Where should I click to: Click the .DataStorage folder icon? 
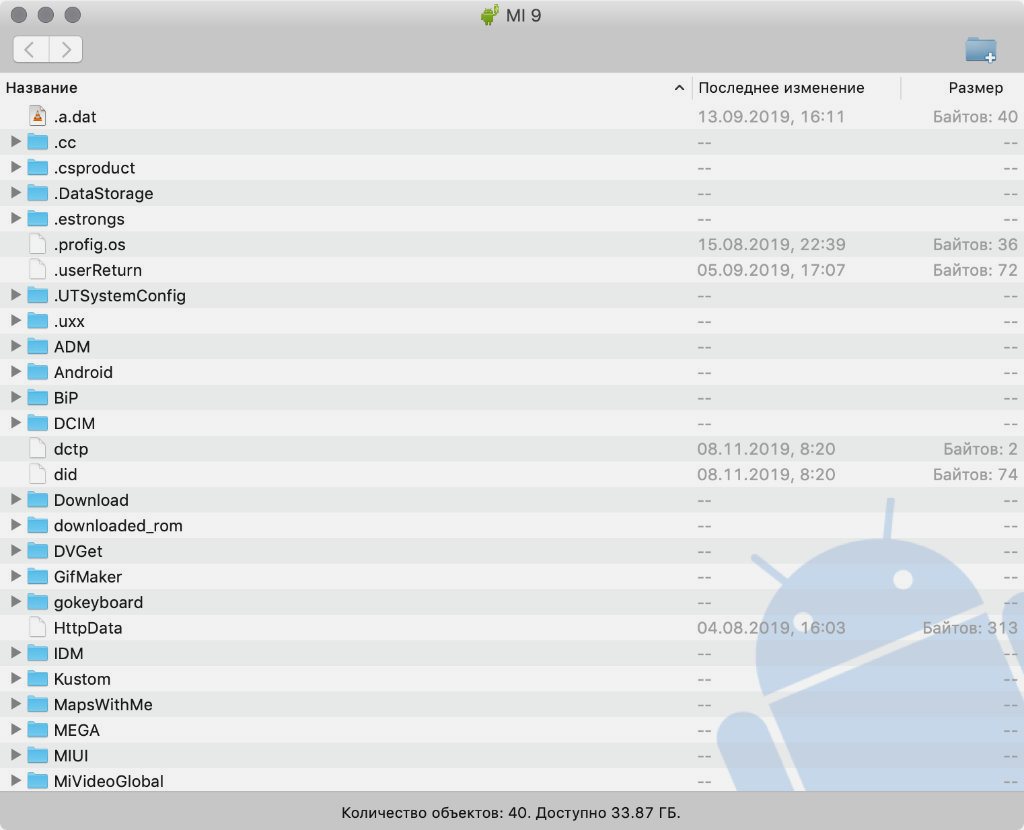(38, 193)
